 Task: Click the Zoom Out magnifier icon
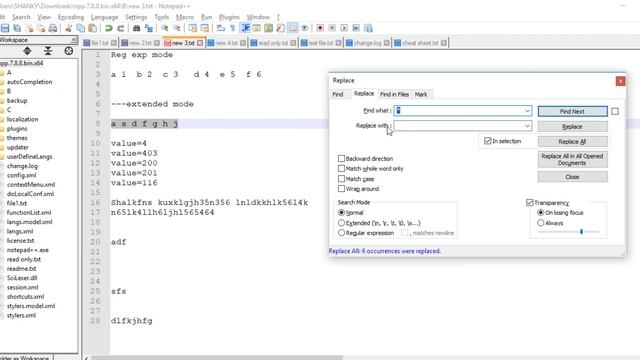pos(177,28)
